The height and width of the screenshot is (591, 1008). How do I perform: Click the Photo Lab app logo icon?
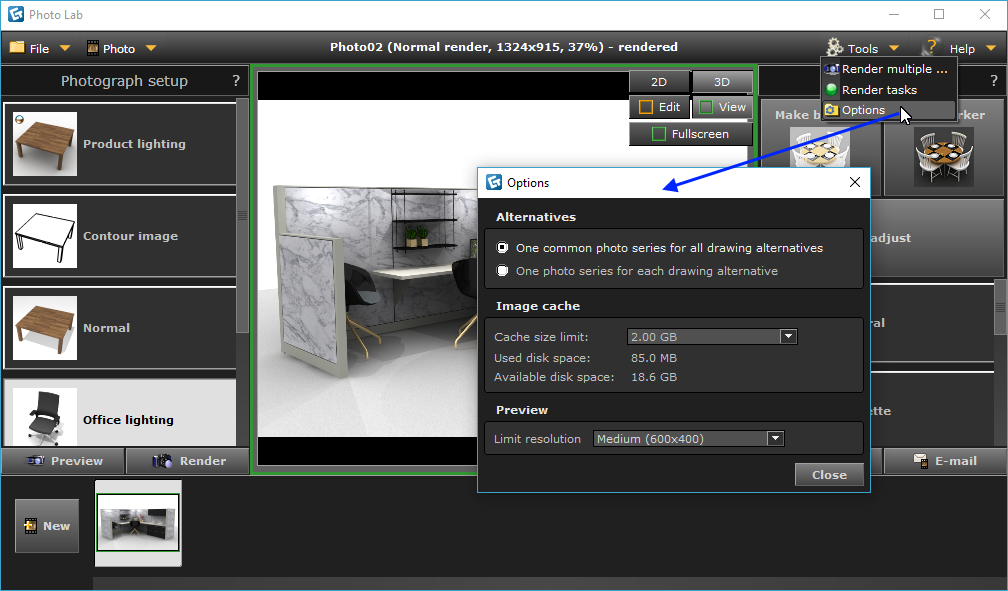point(16,14)
